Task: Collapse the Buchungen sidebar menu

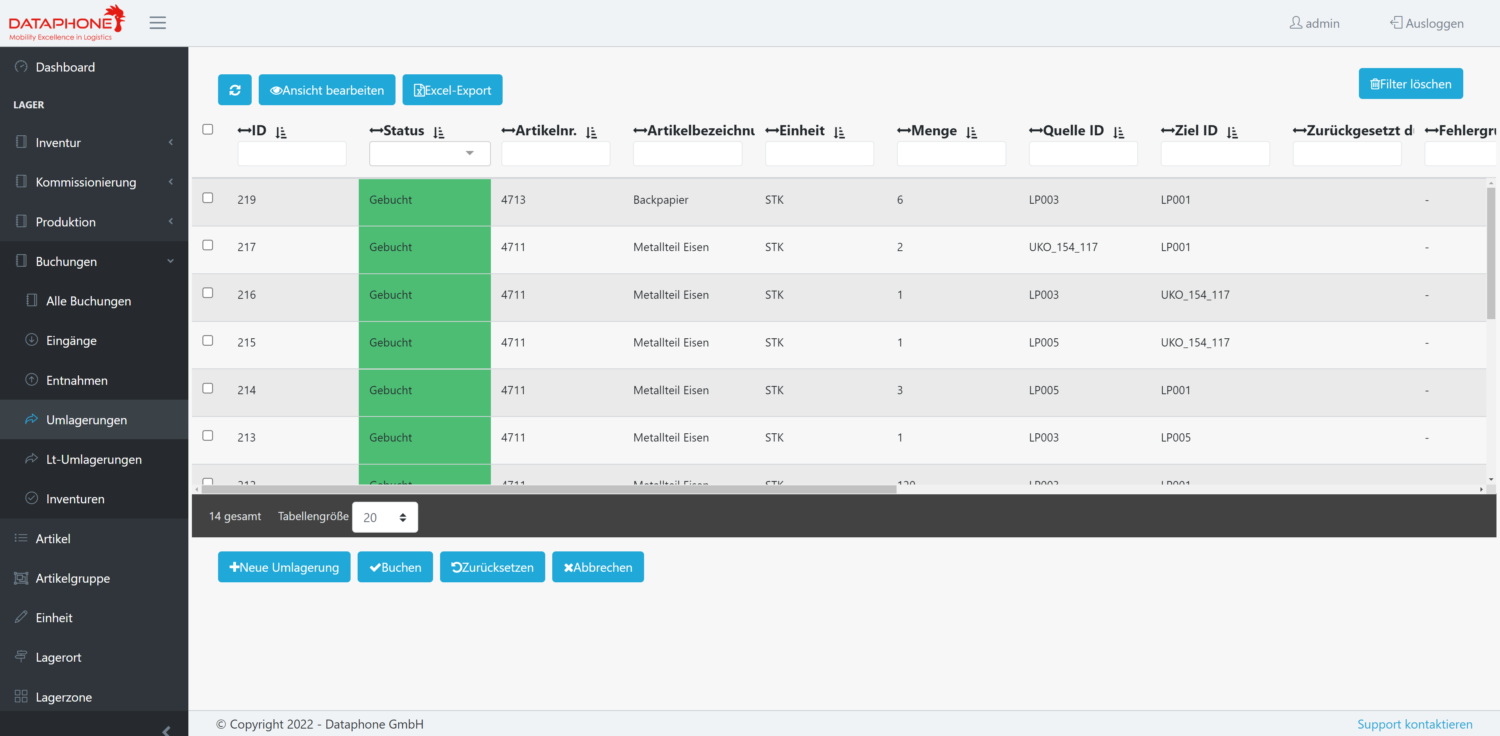Action: 67,261
